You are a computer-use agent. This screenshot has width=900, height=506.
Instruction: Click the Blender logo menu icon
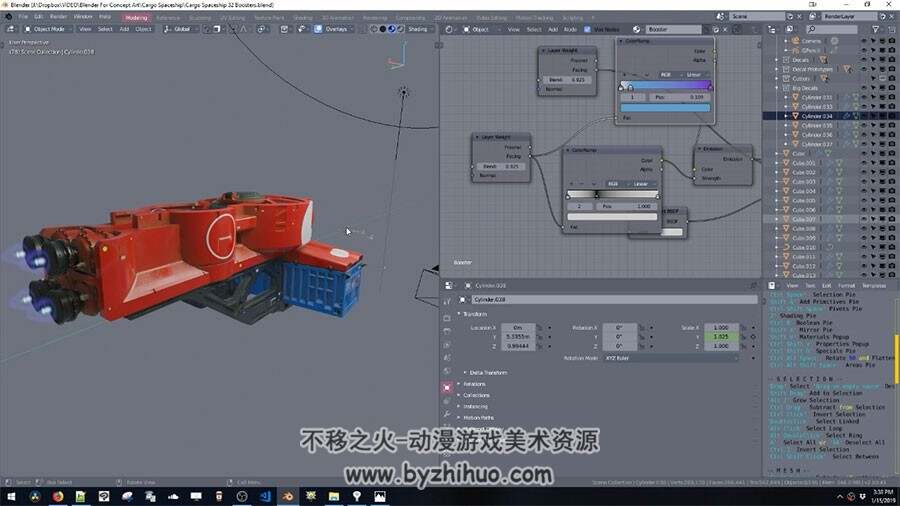8,17
